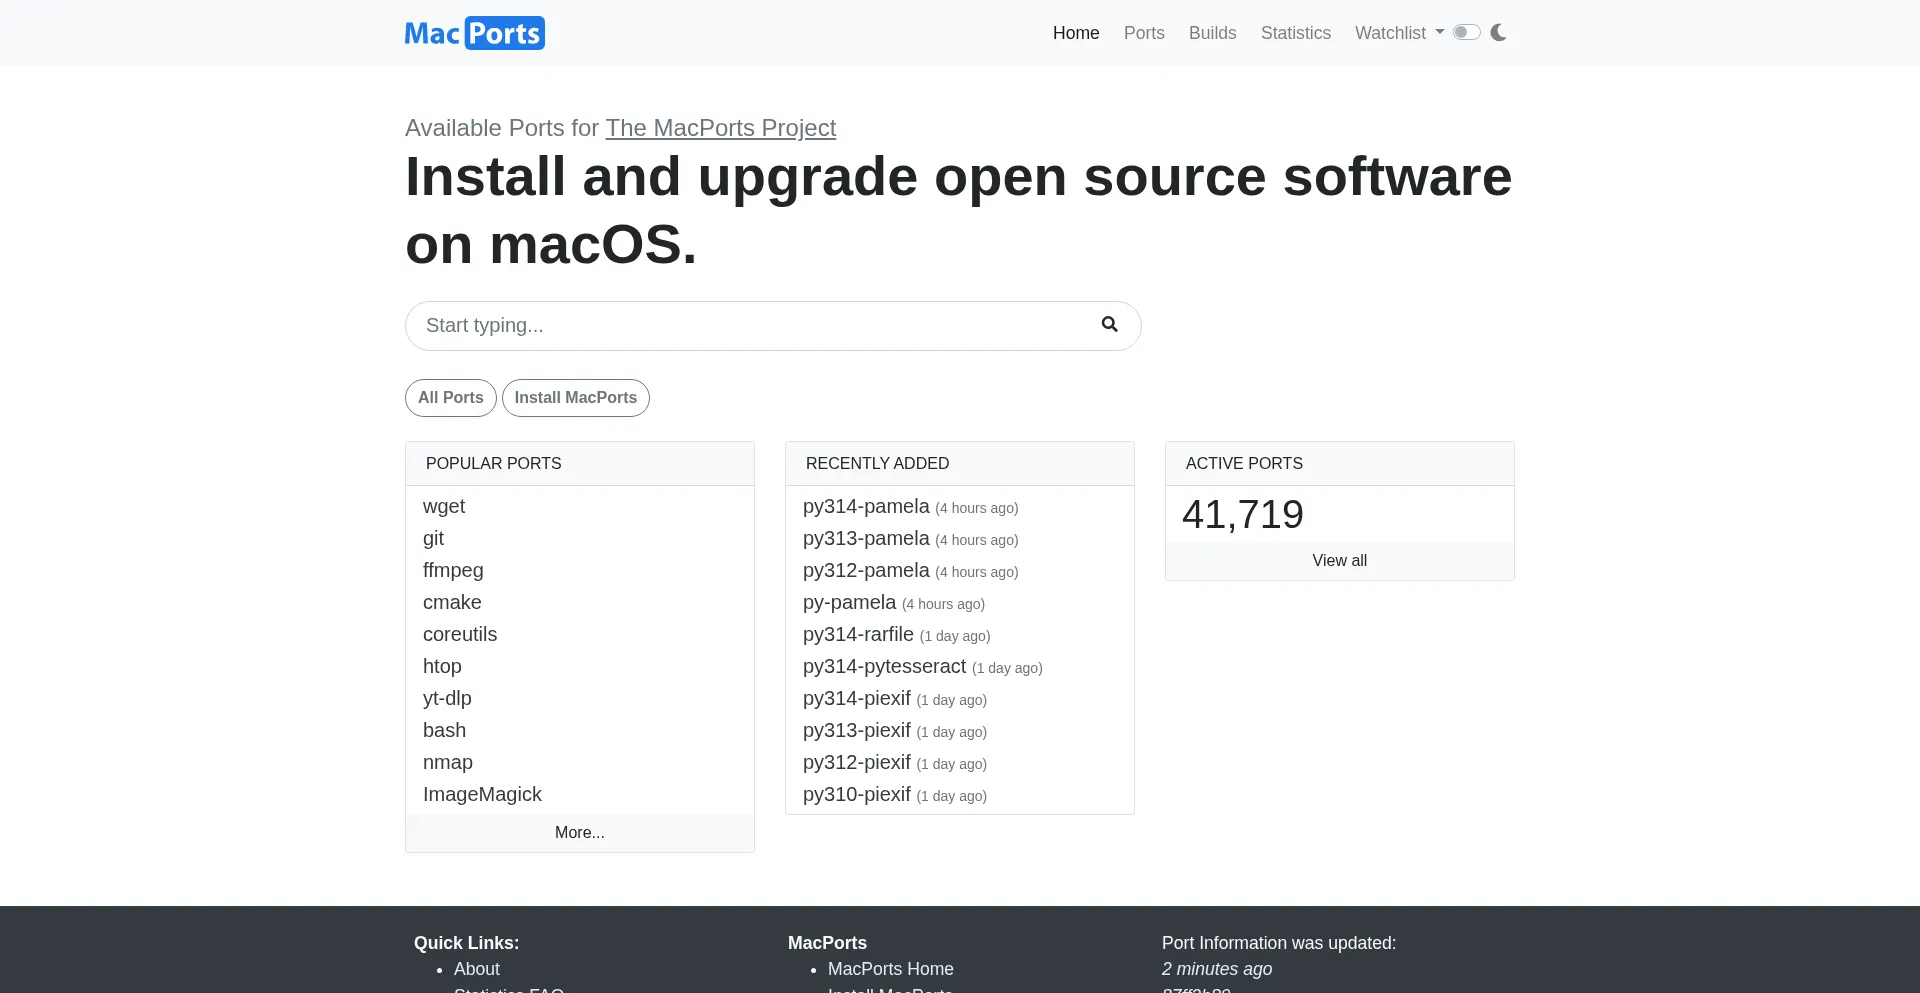Open the py-pamela port
The width and height of the screenshot is (1920, 993).
pyautogui.click(x=849, y=602)
